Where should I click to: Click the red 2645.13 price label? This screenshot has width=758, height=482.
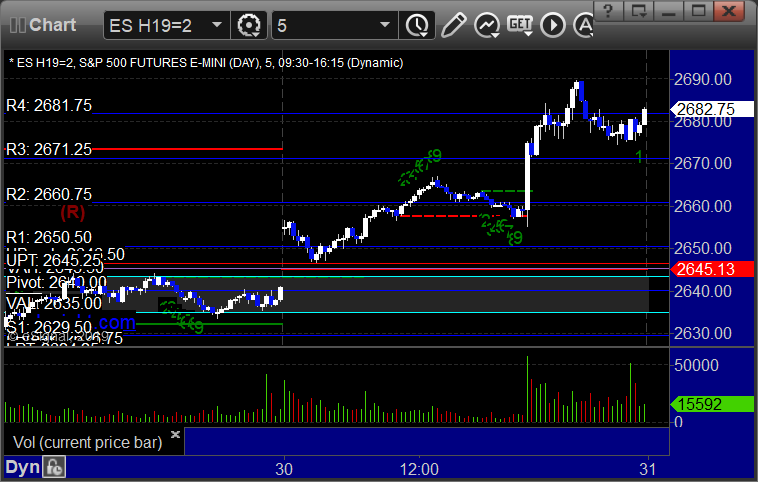[x=712, y=269]
